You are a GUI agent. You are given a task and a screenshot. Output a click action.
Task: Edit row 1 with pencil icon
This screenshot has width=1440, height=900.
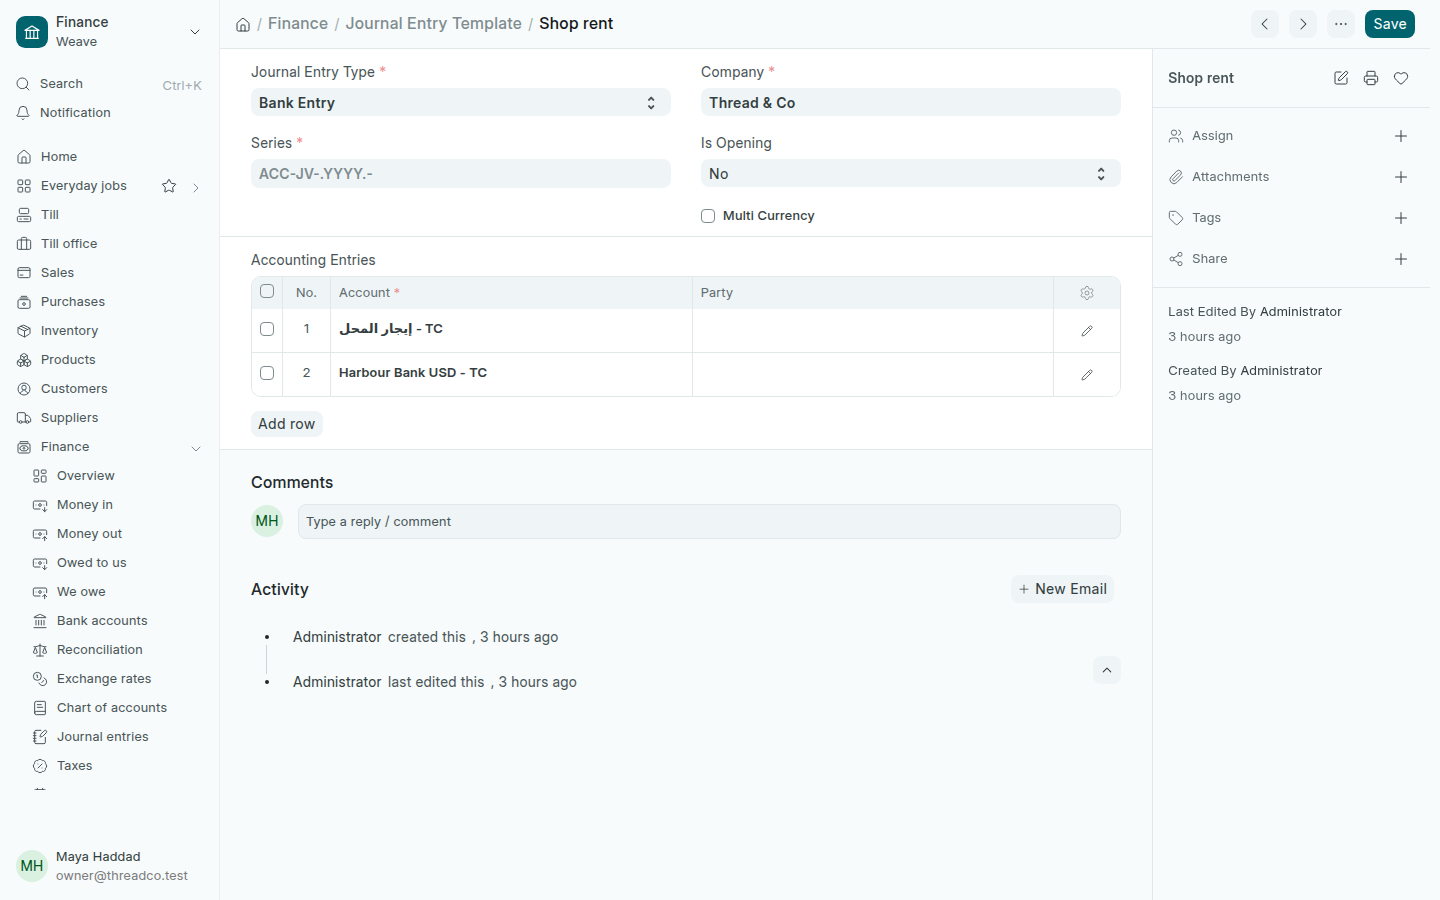(1087, 331)
